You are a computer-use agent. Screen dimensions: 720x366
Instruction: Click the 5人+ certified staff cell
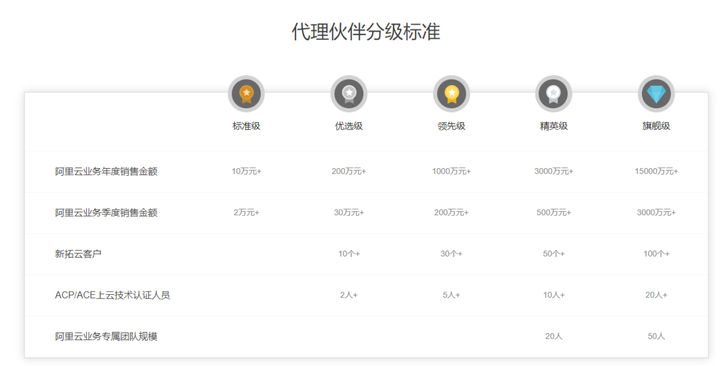pyautogui.click(x=451, y=295)
